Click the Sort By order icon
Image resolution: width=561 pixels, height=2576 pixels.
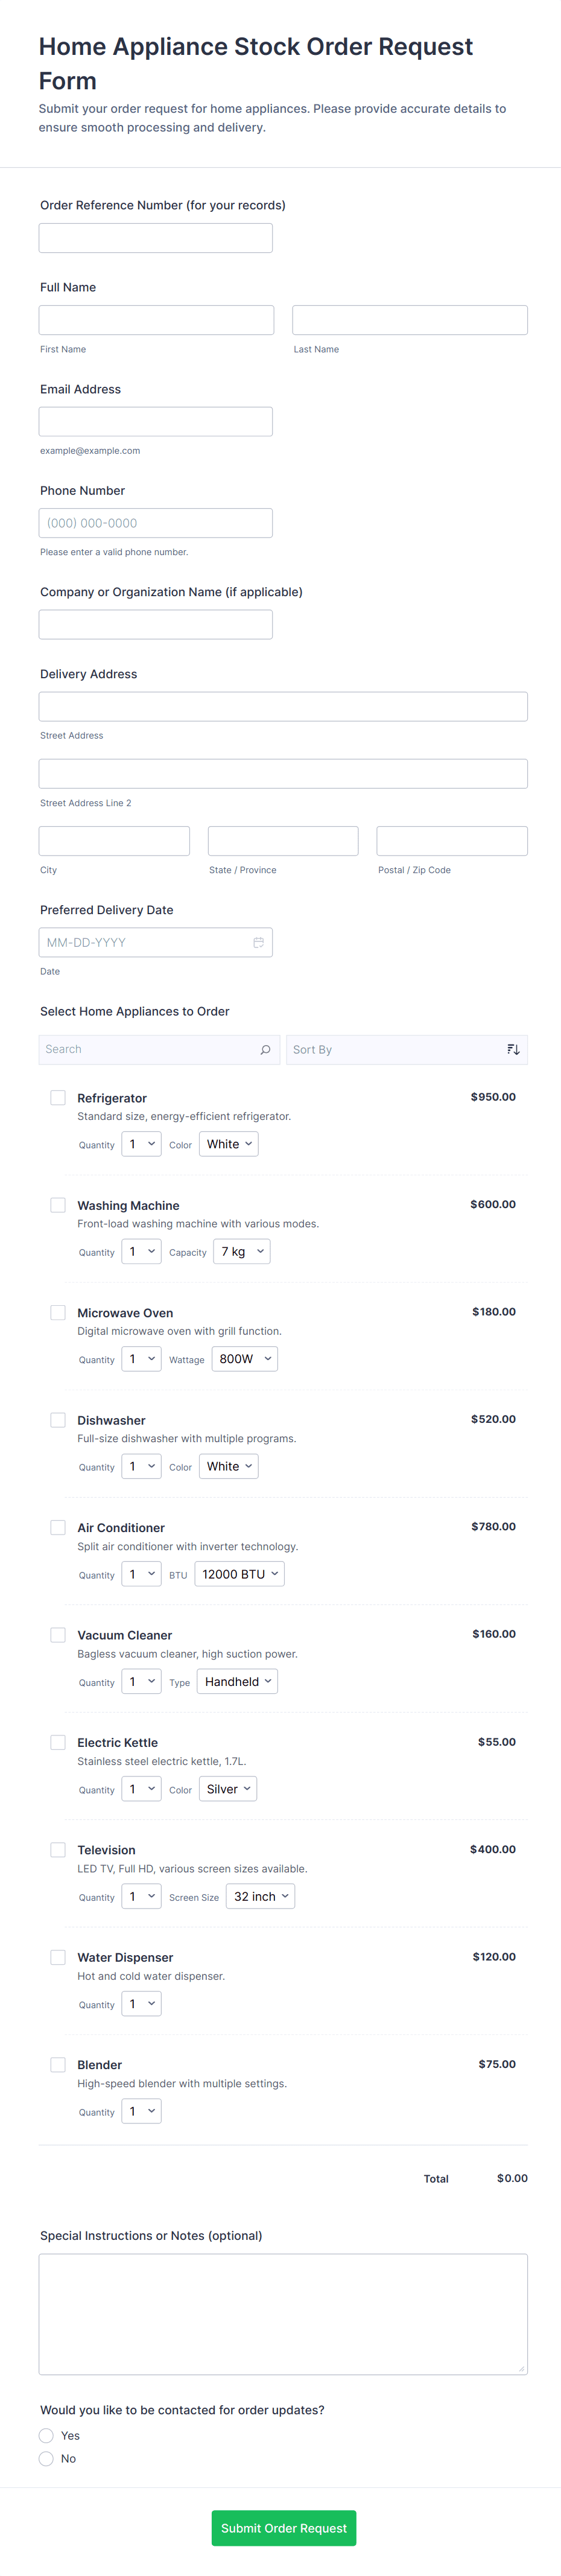tap(513, 1049)
